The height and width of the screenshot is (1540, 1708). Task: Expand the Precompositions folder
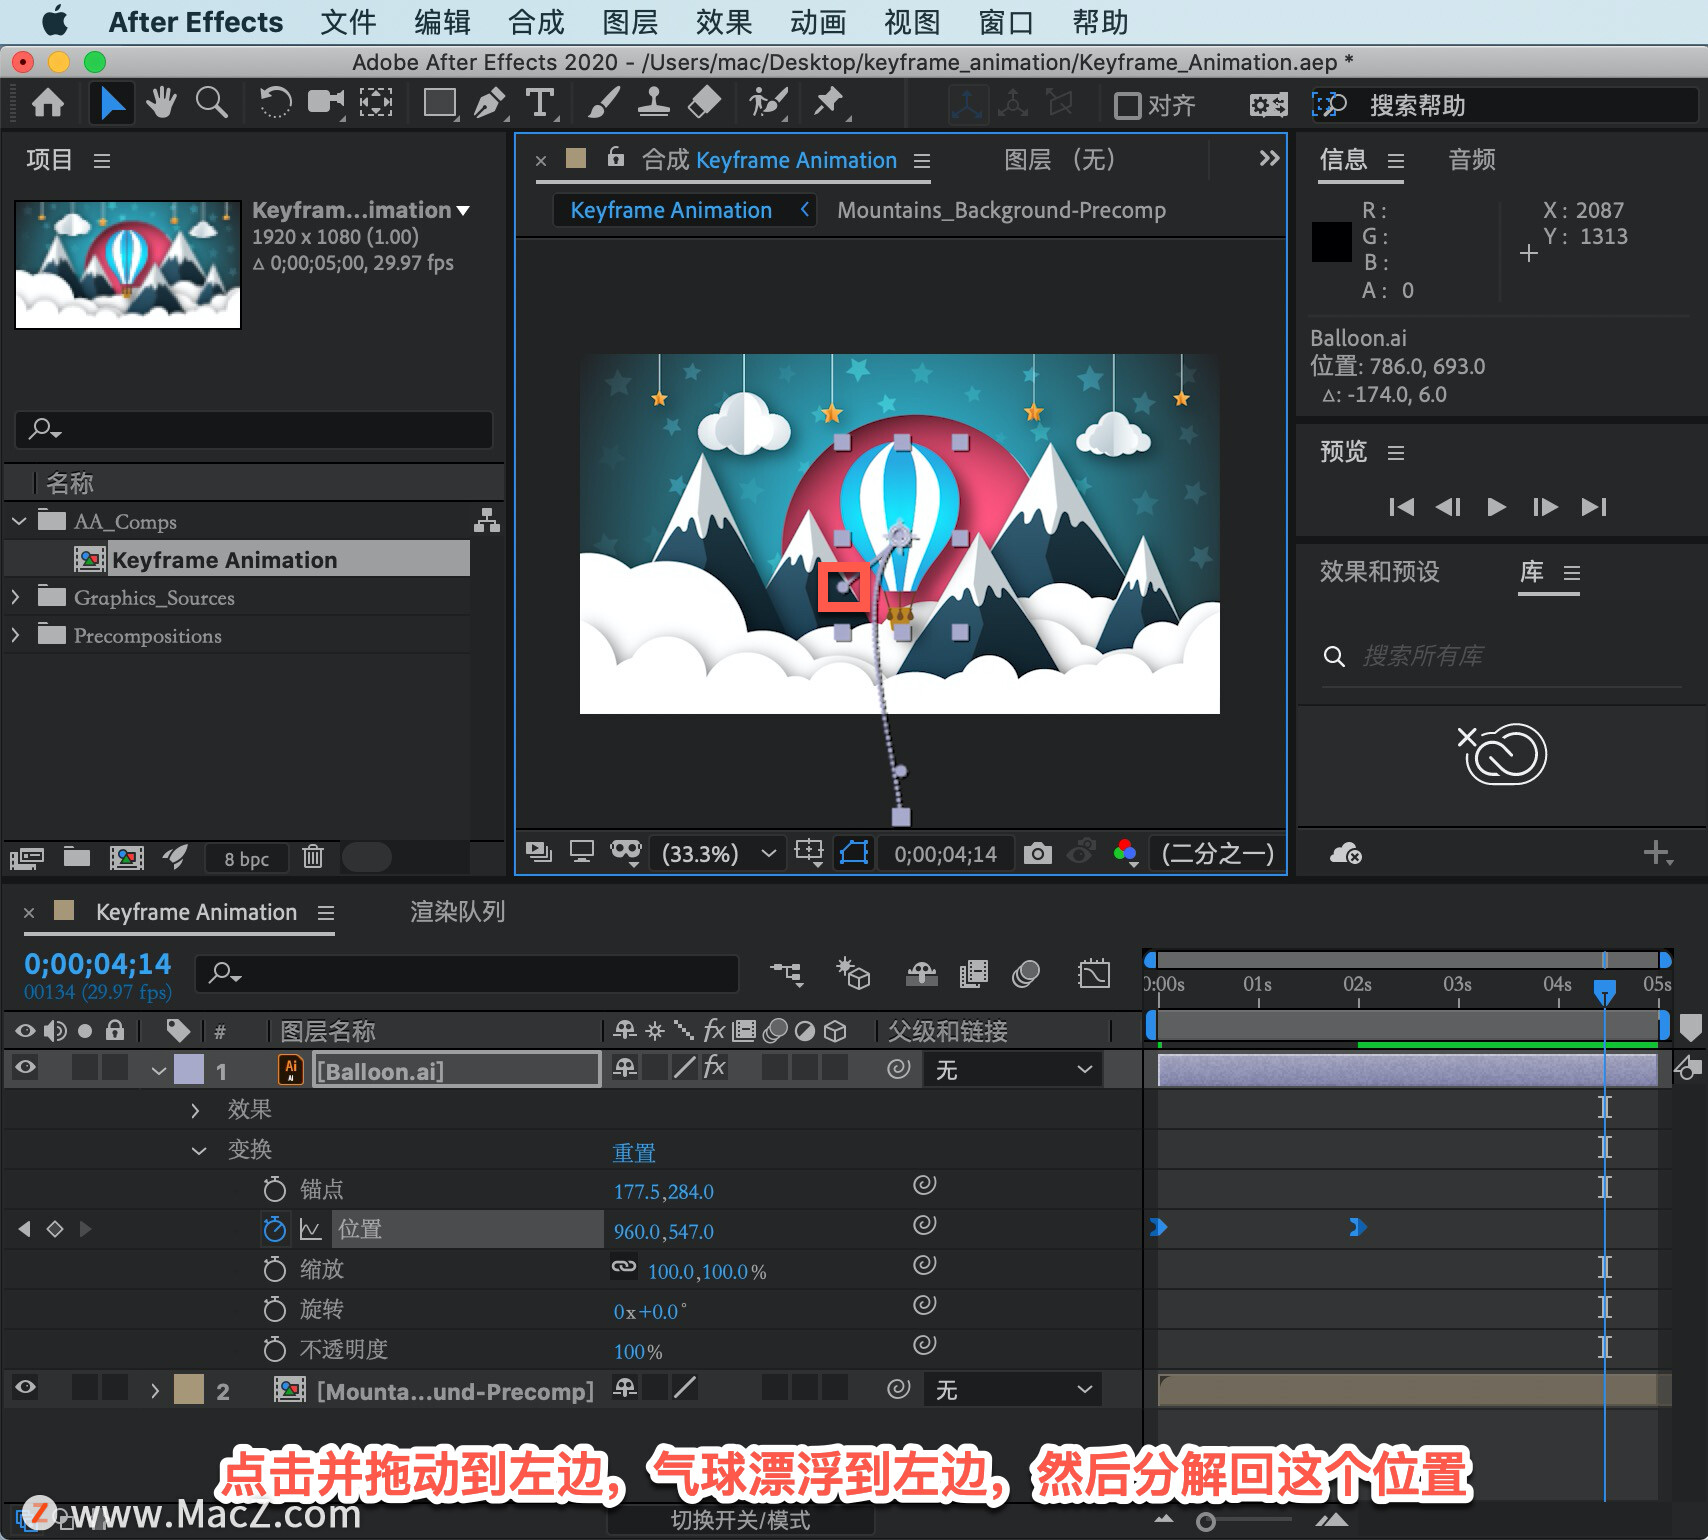(x=16, y=635)
